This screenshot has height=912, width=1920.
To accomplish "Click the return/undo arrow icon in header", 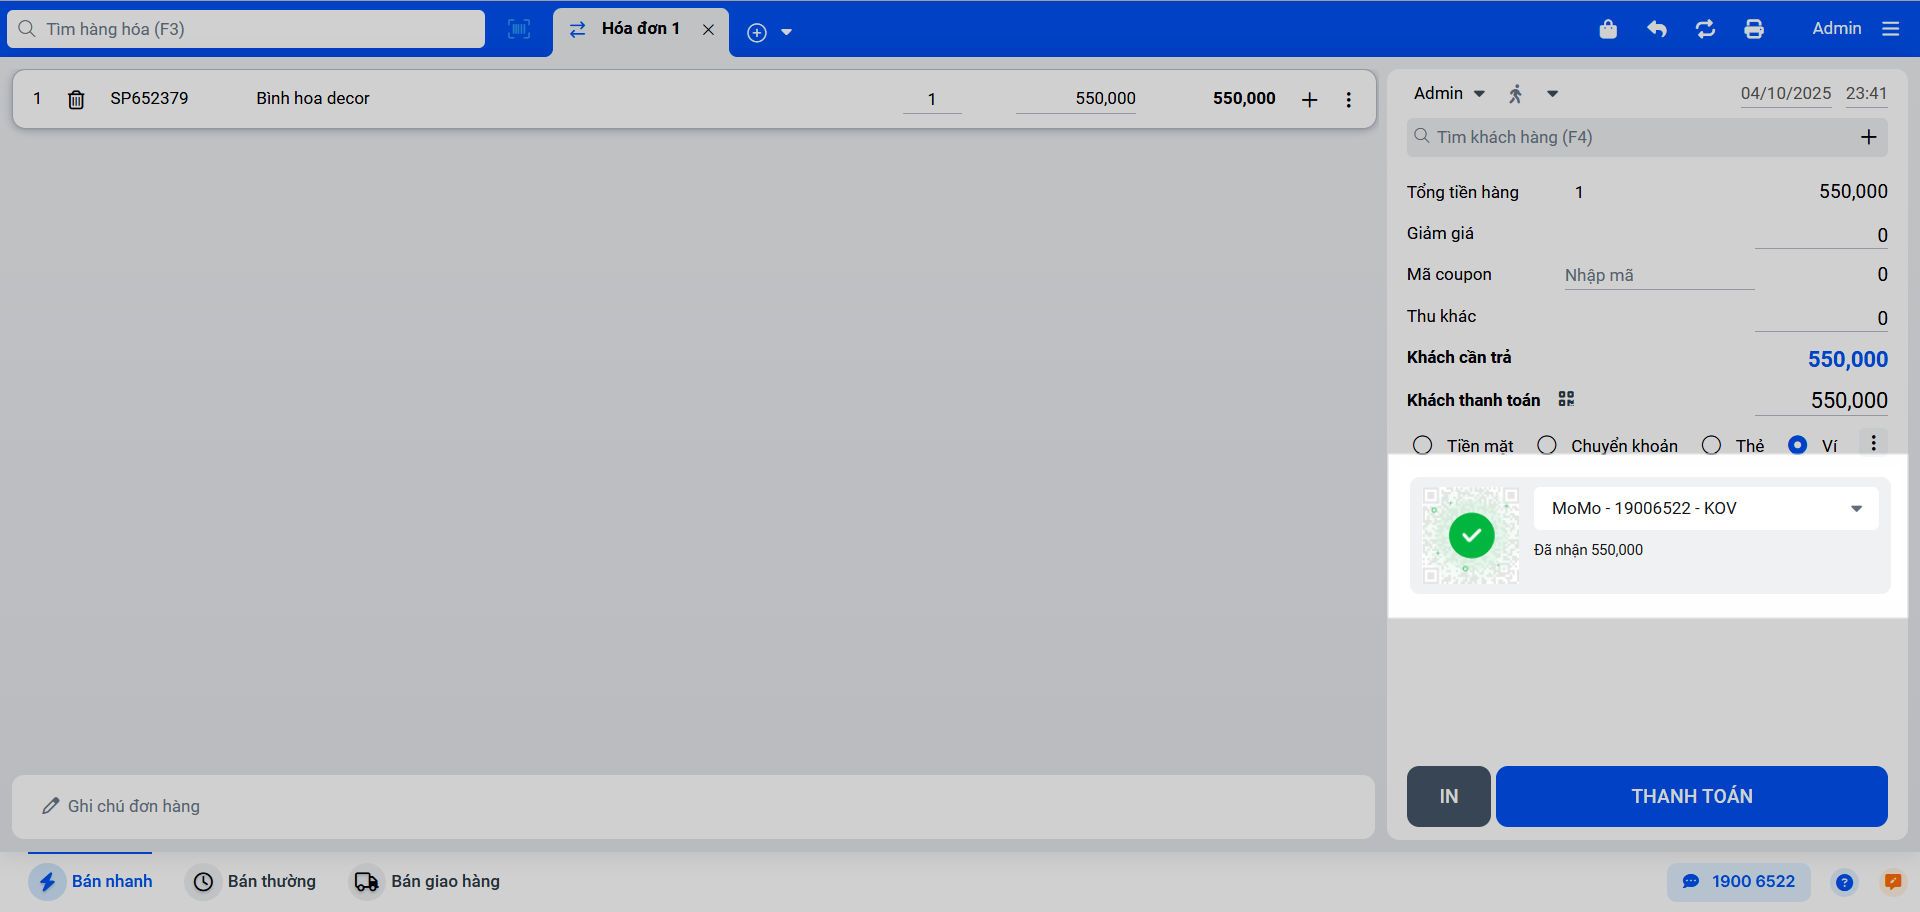I will (x=1657, y=29).
